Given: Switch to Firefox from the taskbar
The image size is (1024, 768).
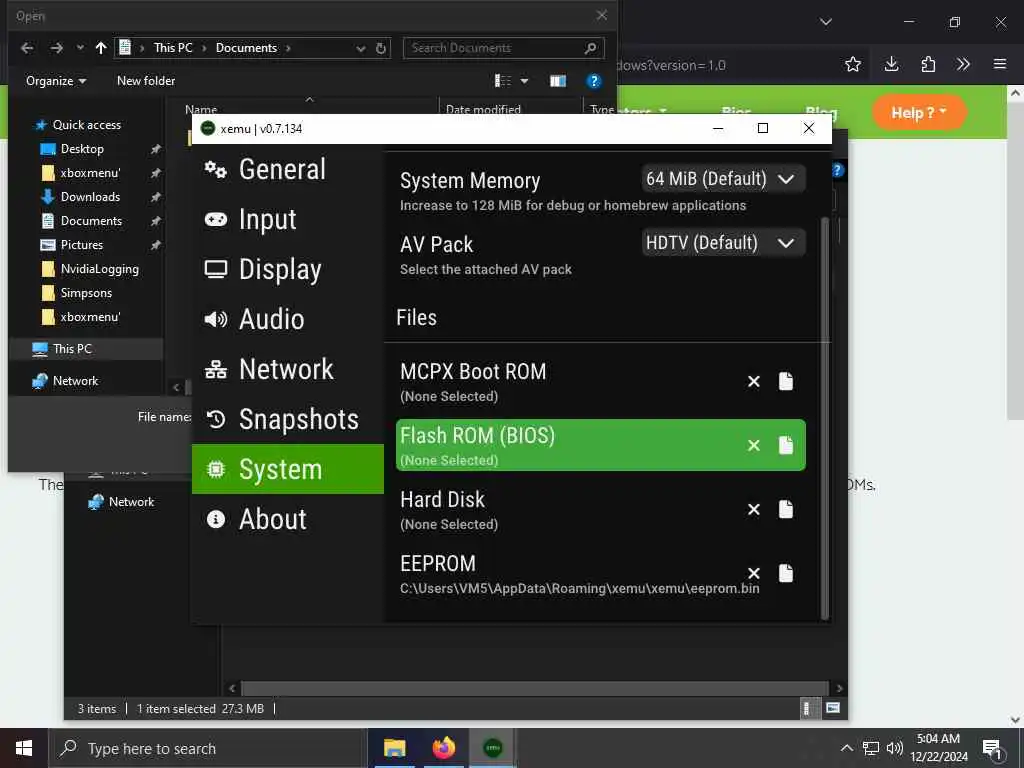Looking at the screenshot, I should click(x=443, y=748).
